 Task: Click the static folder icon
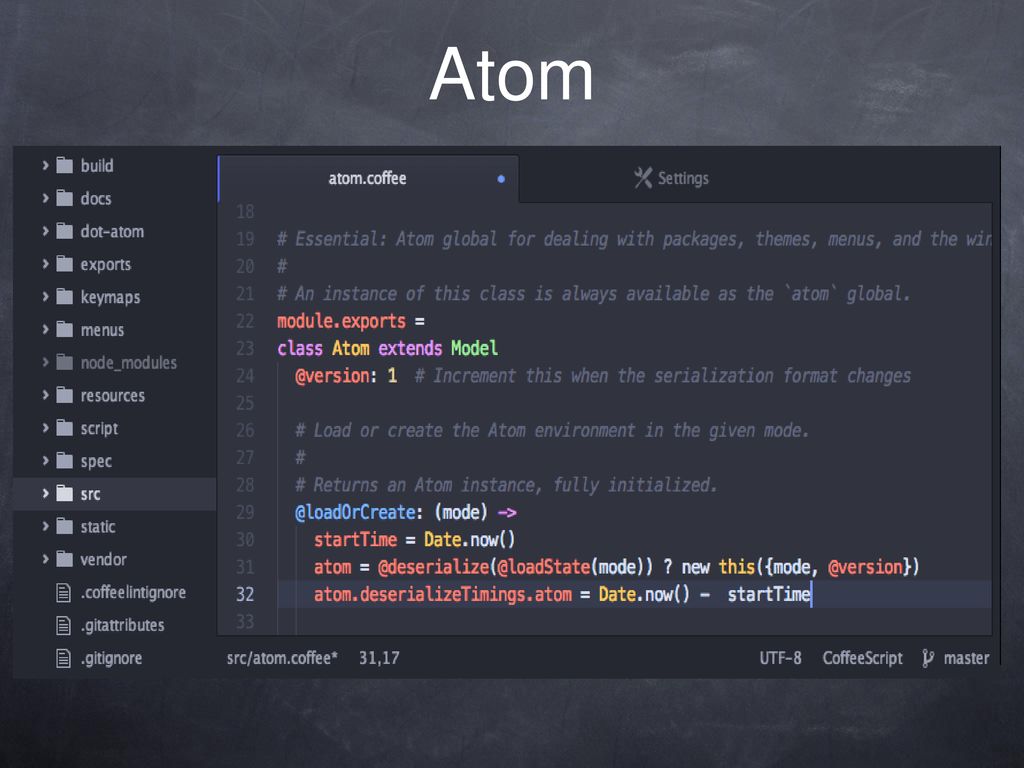click(65, 526)
